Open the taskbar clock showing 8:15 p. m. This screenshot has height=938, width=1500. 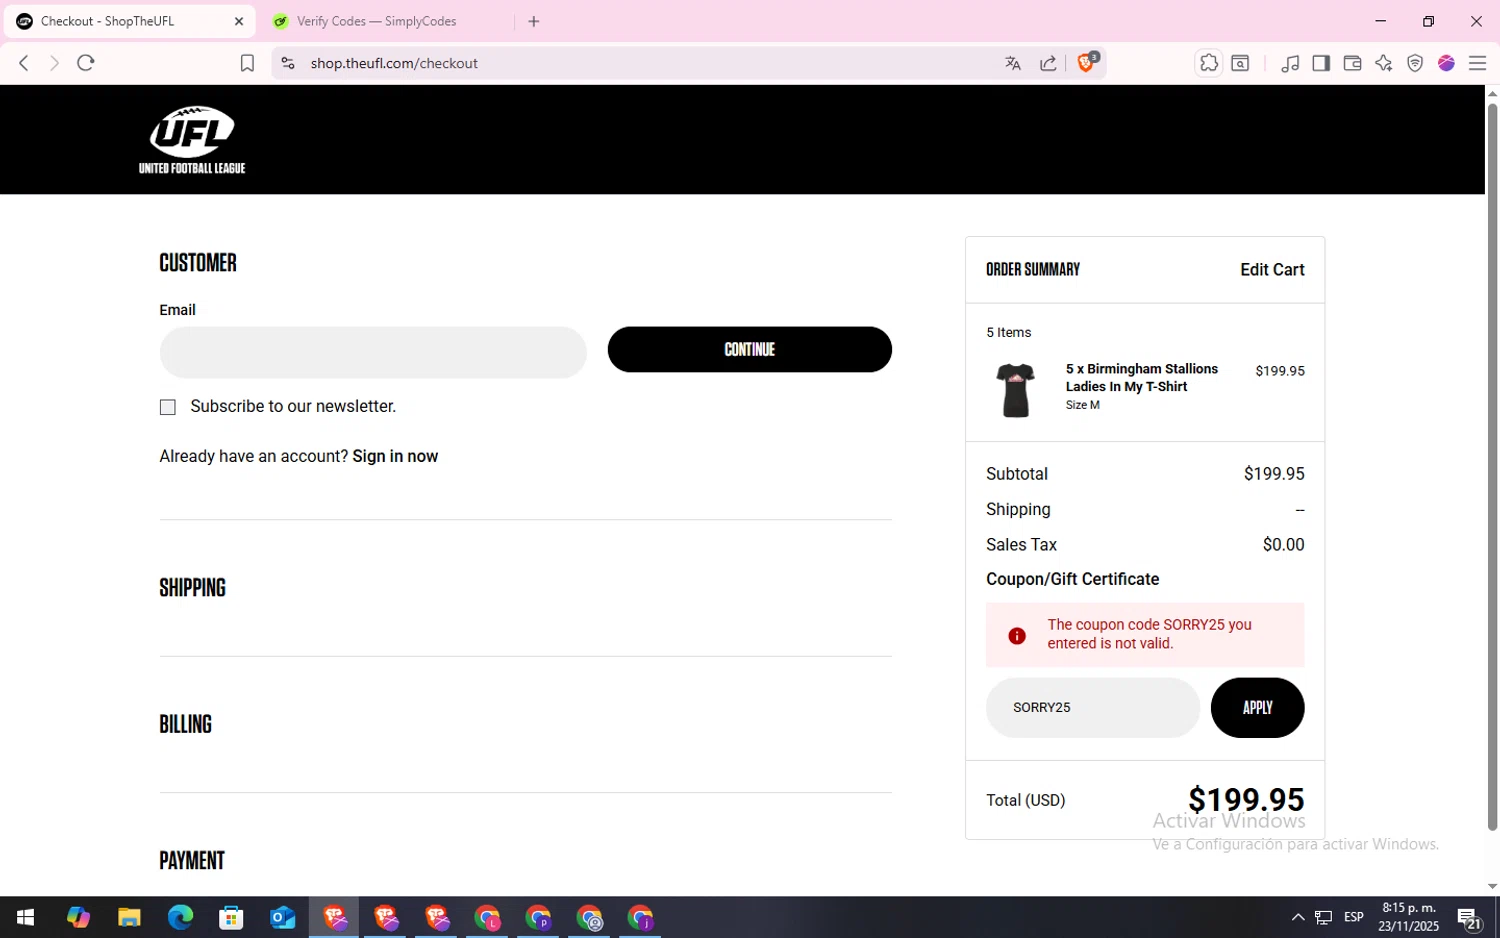pos(1408,917)
